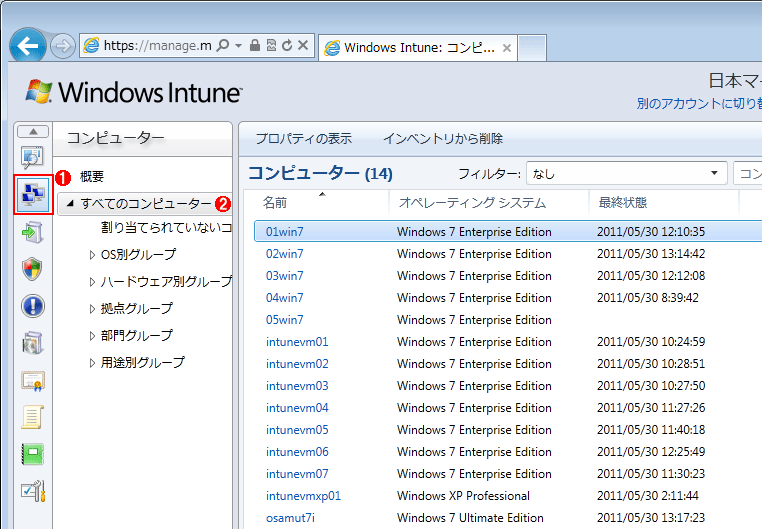The image size is (762, 529).
Task: Close the Windows Intune browser tab
Action: pyautogui.click(x=506, y=48)
